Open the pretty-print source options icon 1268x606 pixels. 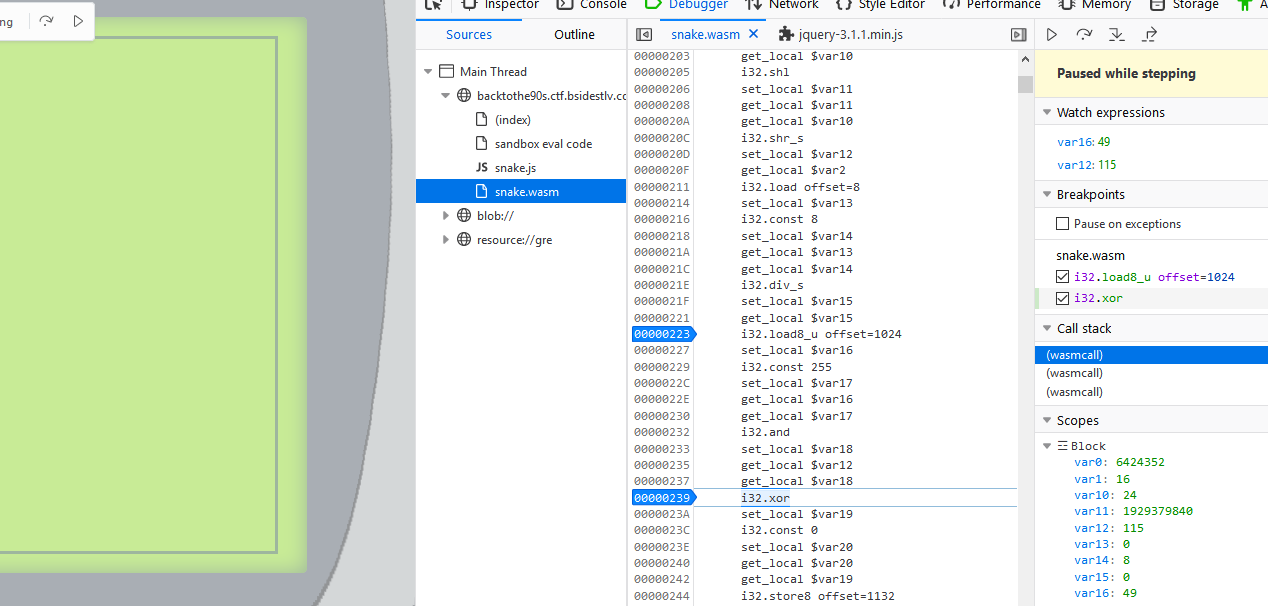(x=1018, y=33)
